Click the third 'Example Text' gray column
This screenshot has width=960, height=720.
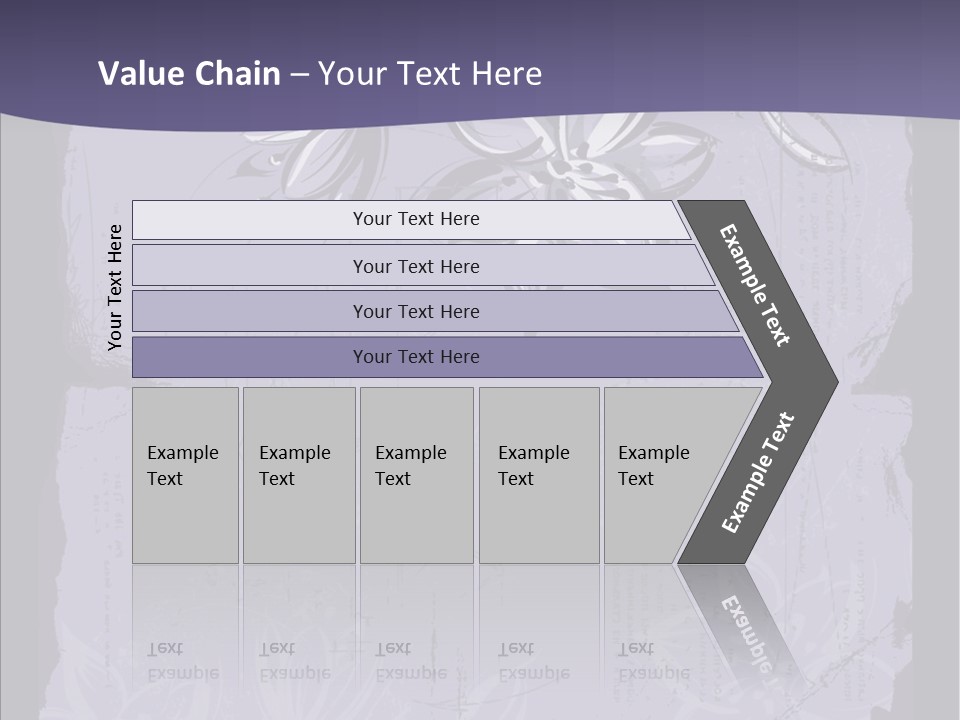tap(417, 475)
